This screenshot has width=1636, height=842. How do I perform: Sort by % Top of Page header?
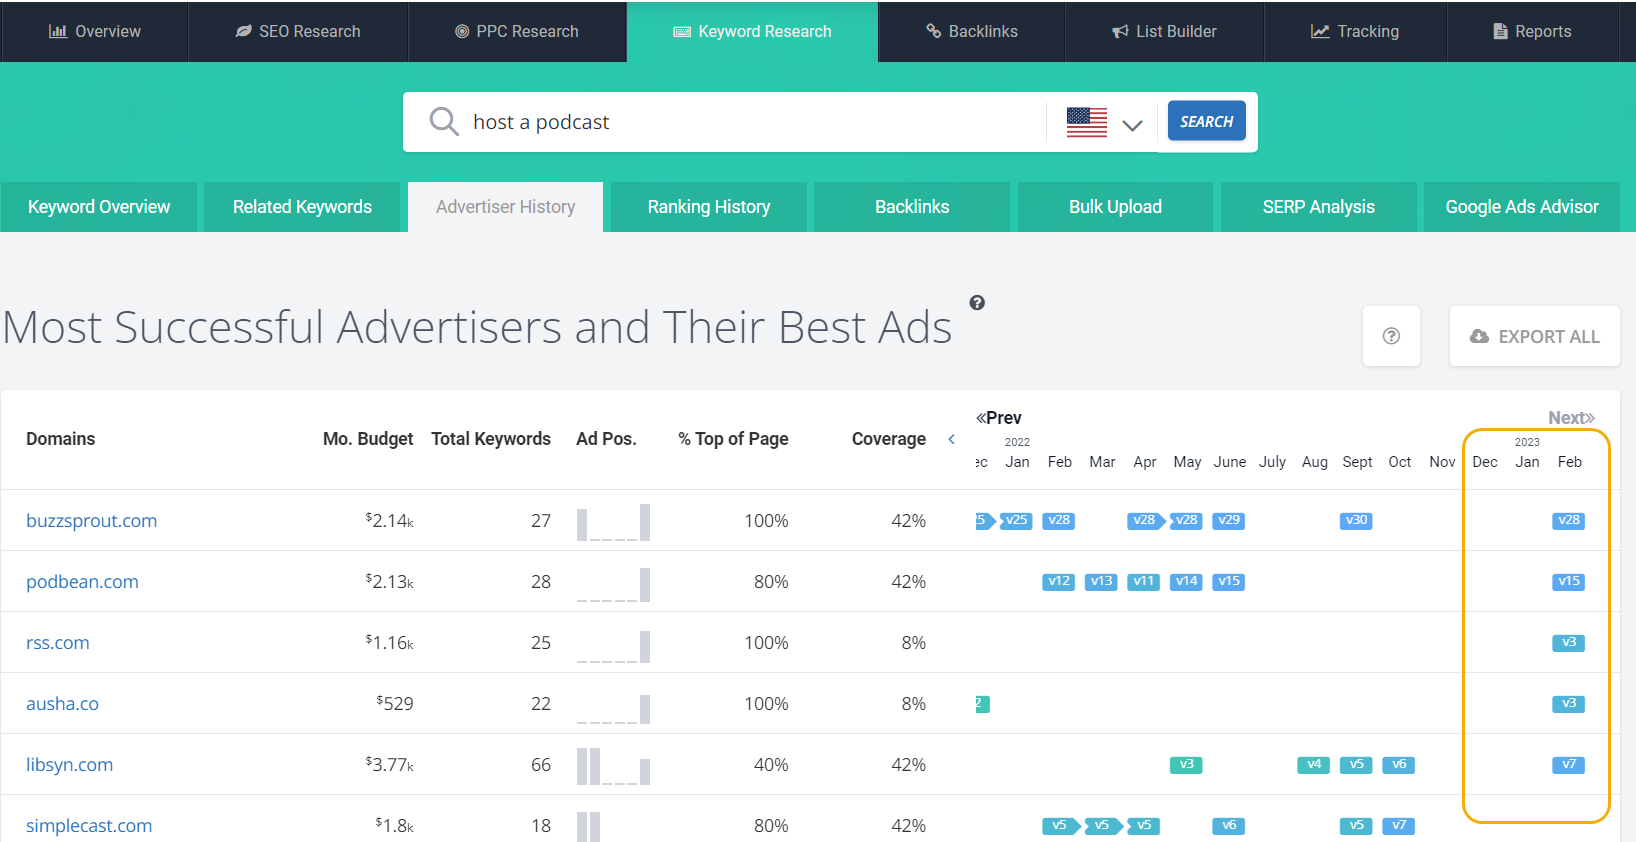(733, 439)
